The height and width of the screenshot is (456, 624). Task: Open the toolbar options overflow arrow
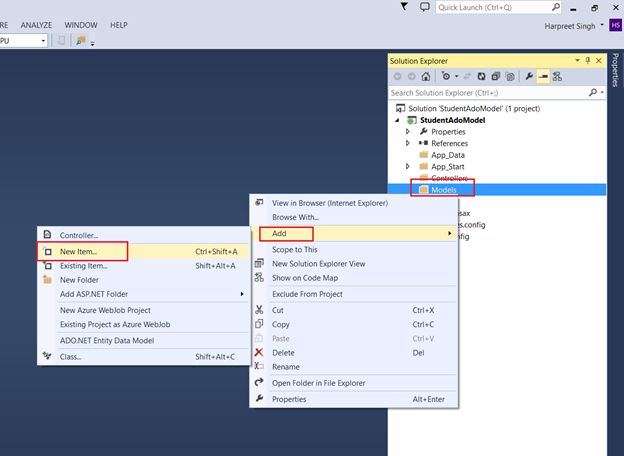(92, 43)
